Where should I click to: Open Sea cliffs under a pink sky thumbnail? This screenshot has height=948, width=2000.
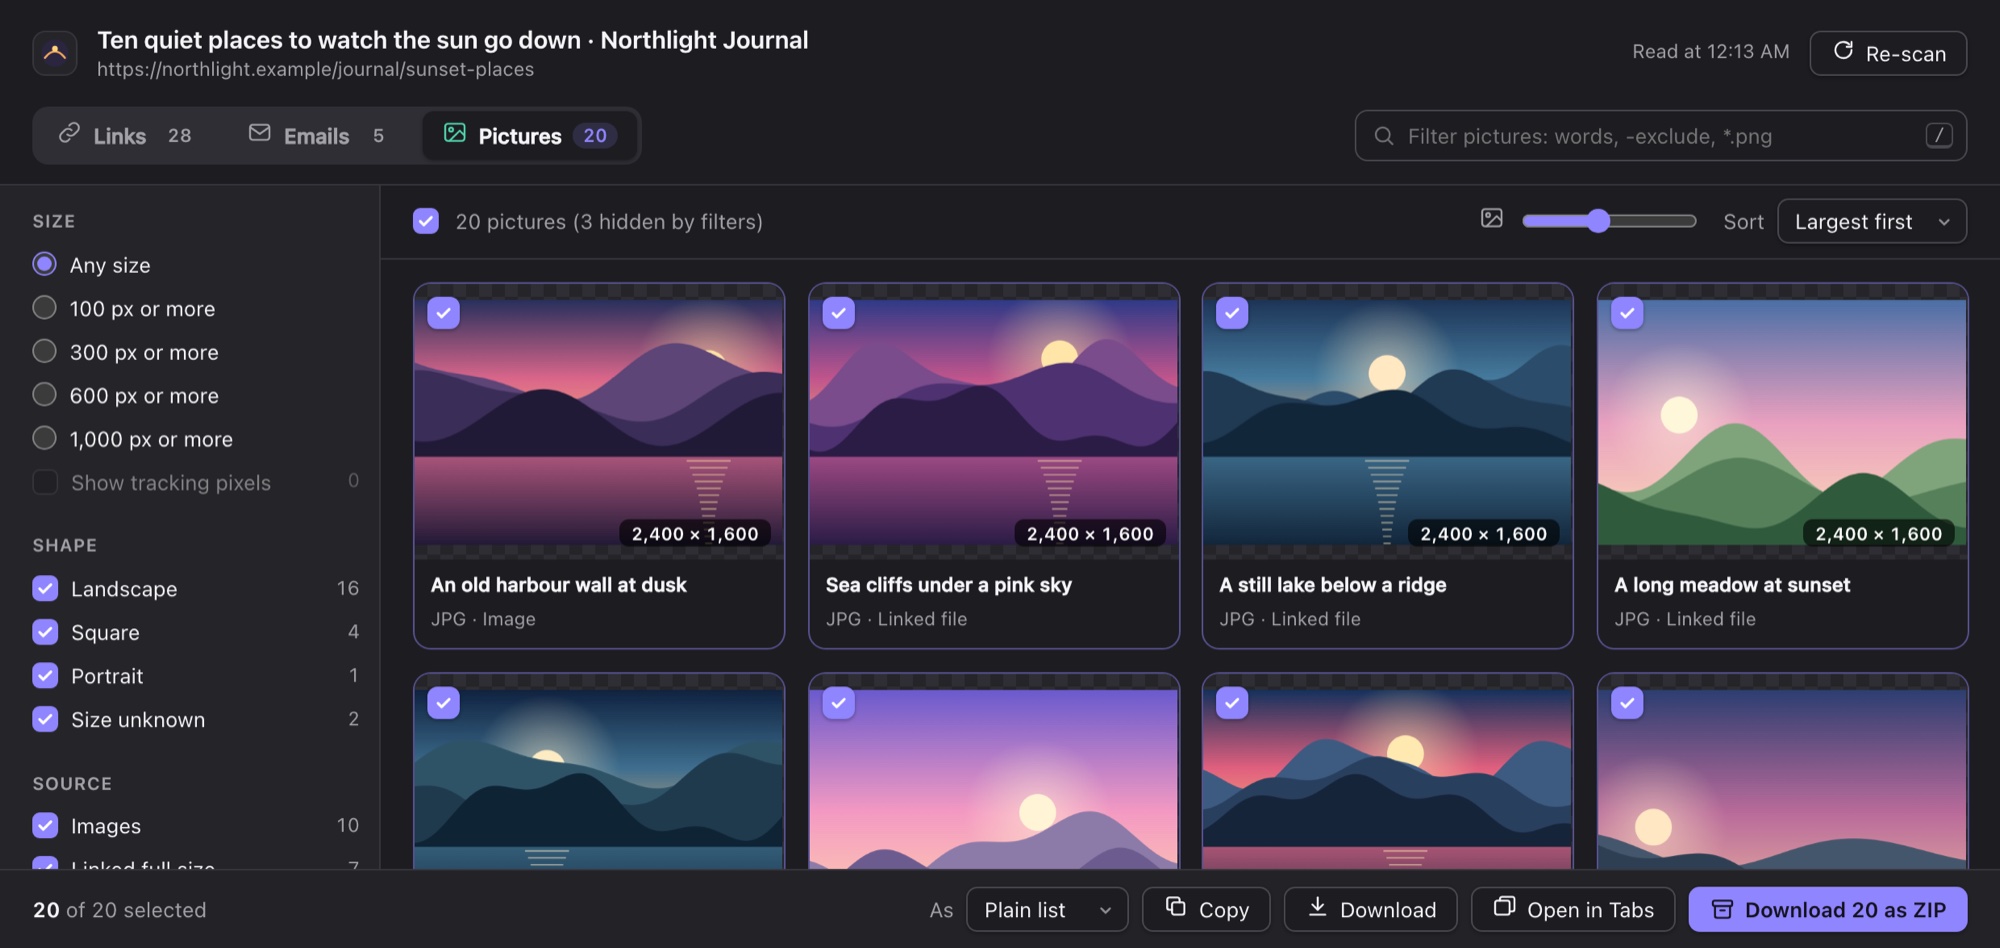pos(994,421)
